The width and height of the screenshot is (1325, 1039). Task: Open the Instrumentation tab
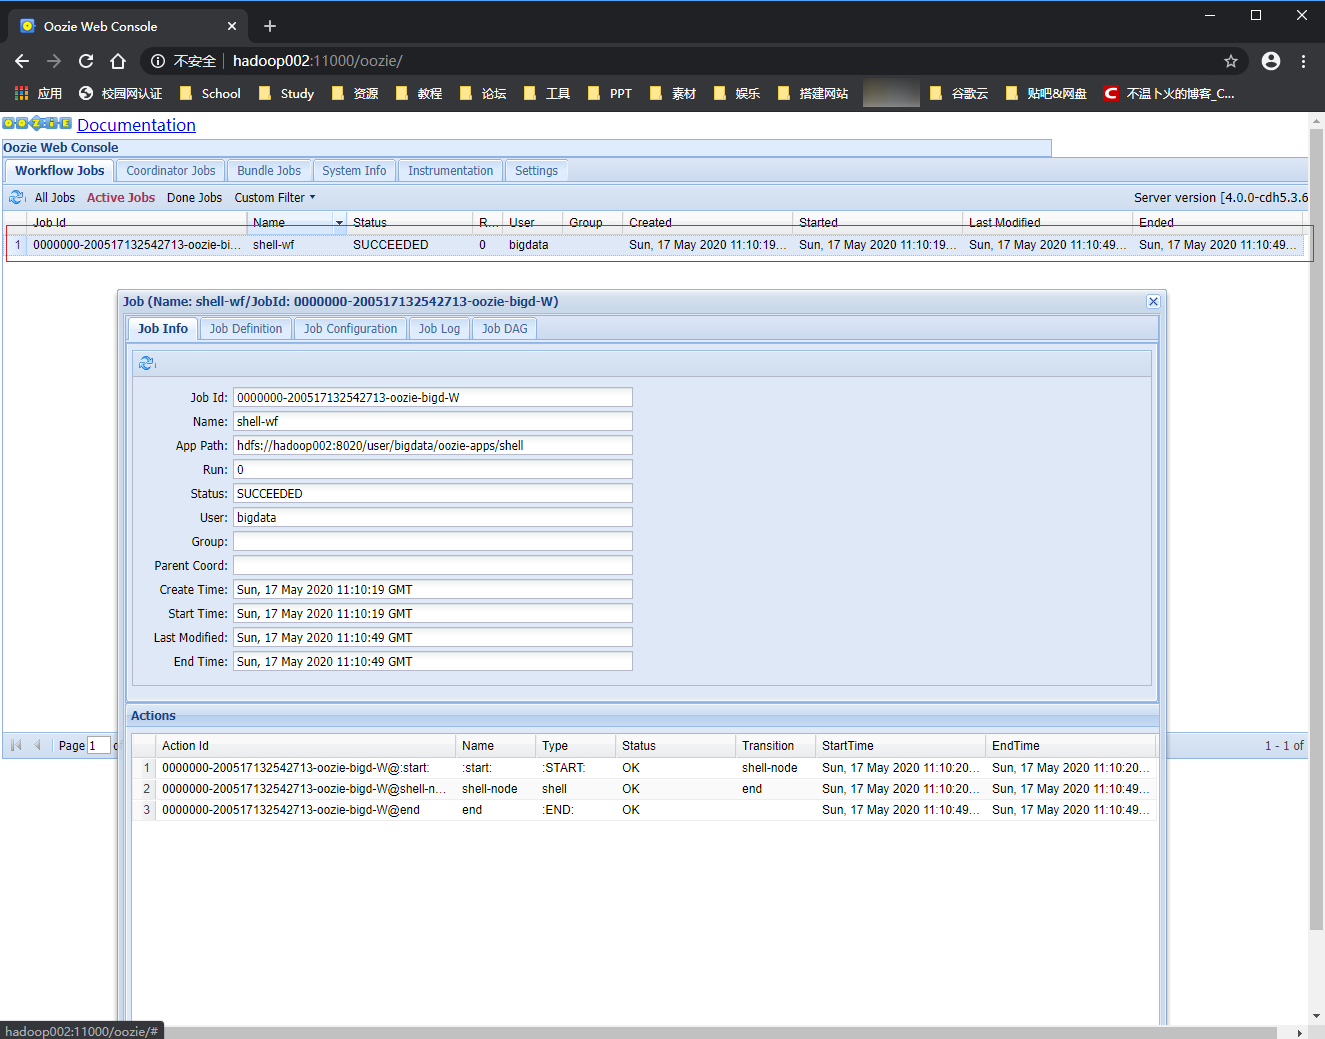(450, 171)
